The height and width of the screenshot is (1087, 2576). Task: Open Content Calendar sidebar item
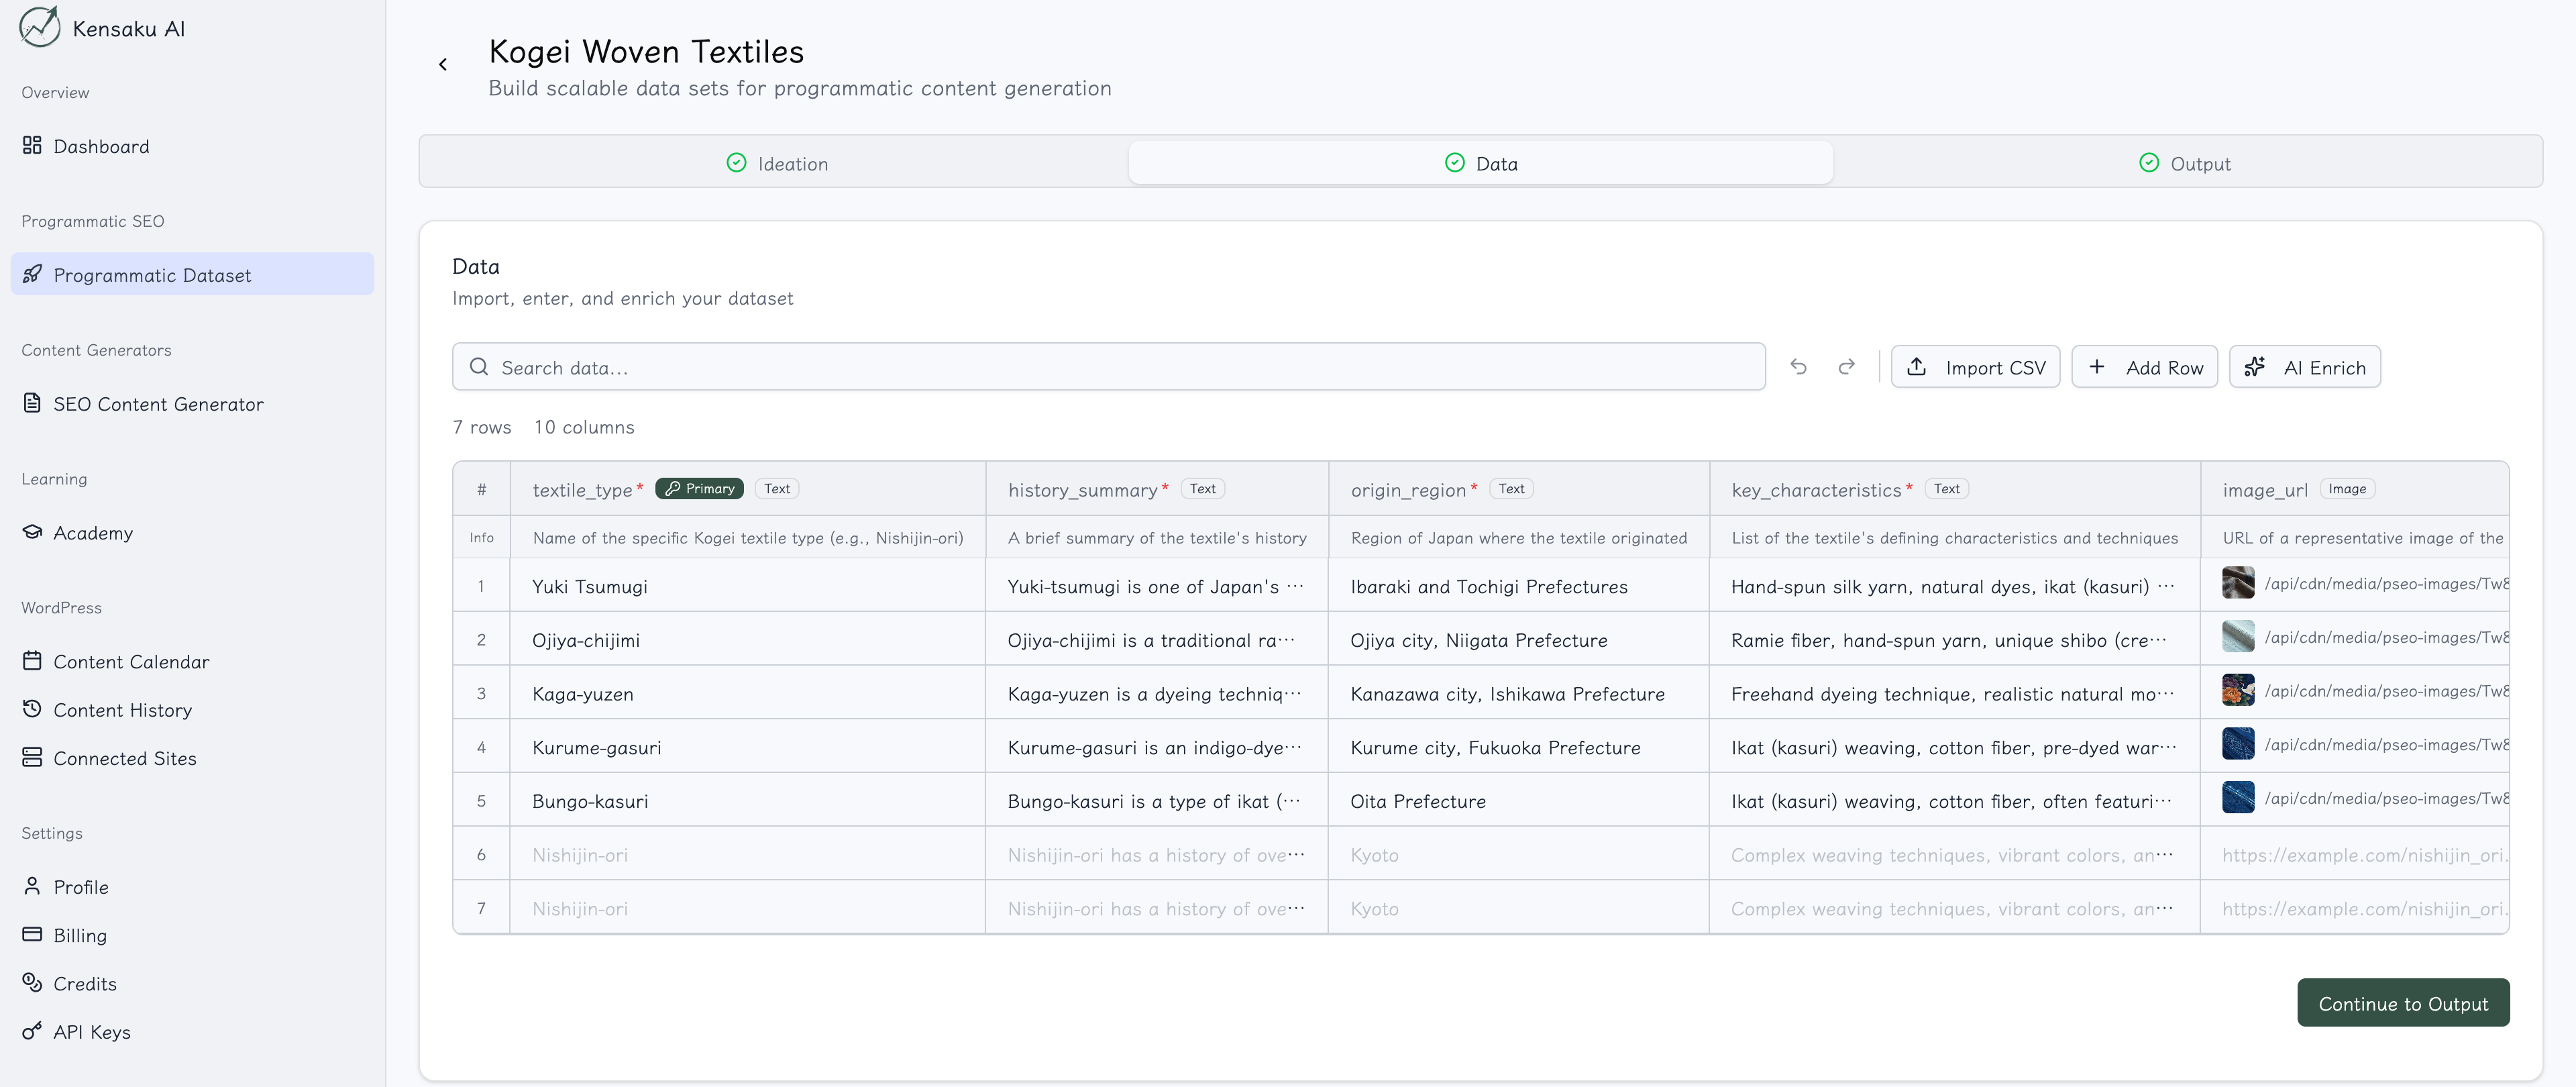(130, 662)
